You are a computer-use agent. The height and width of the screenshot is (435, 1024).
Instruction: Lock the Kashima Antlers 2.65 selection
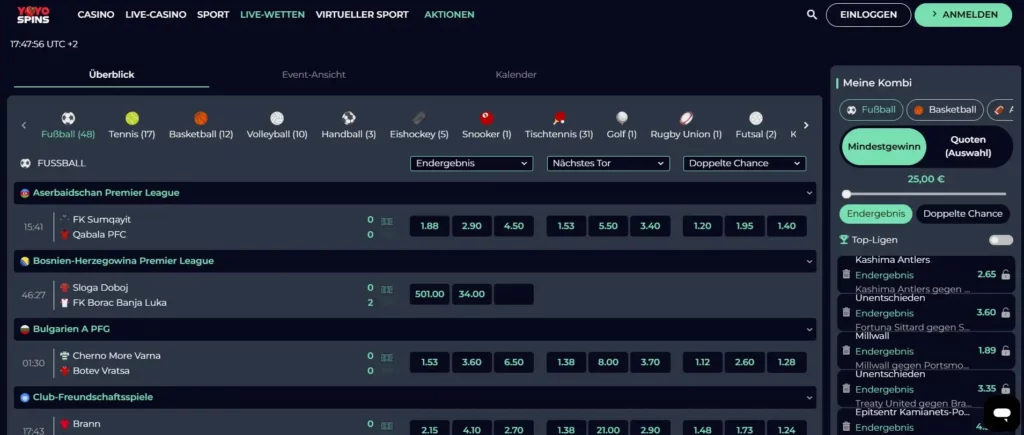pos(1006,274)
